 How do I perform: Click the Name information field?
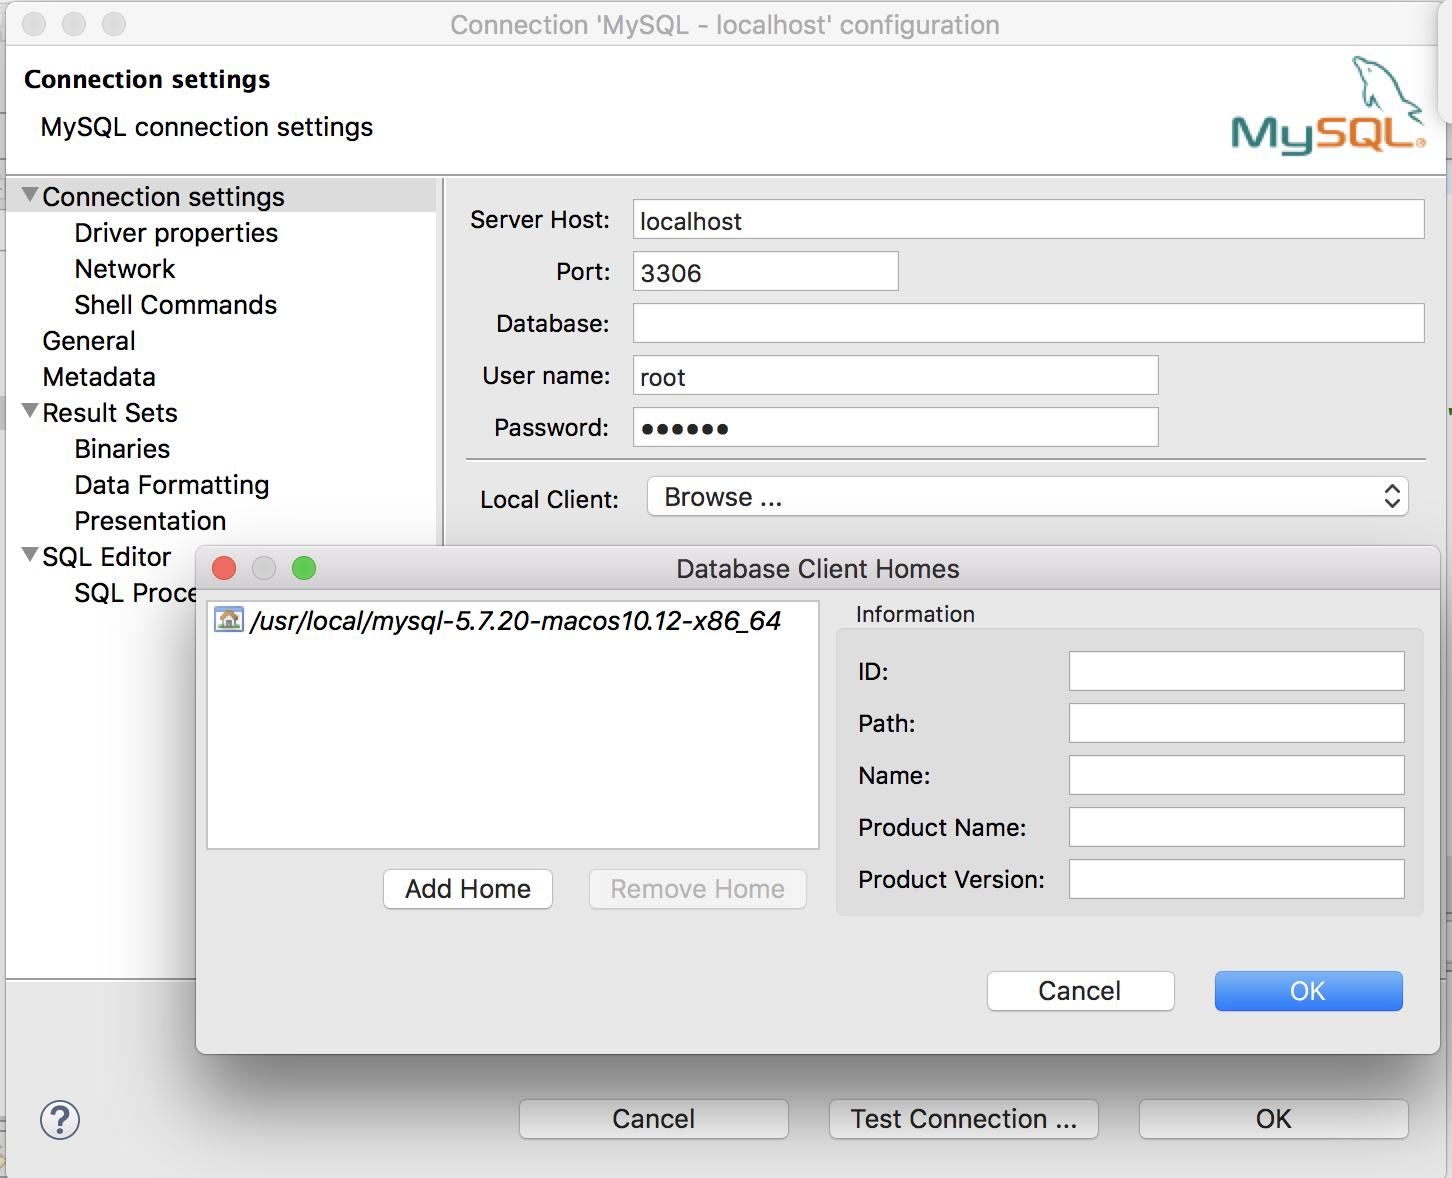pos(1236,775)
